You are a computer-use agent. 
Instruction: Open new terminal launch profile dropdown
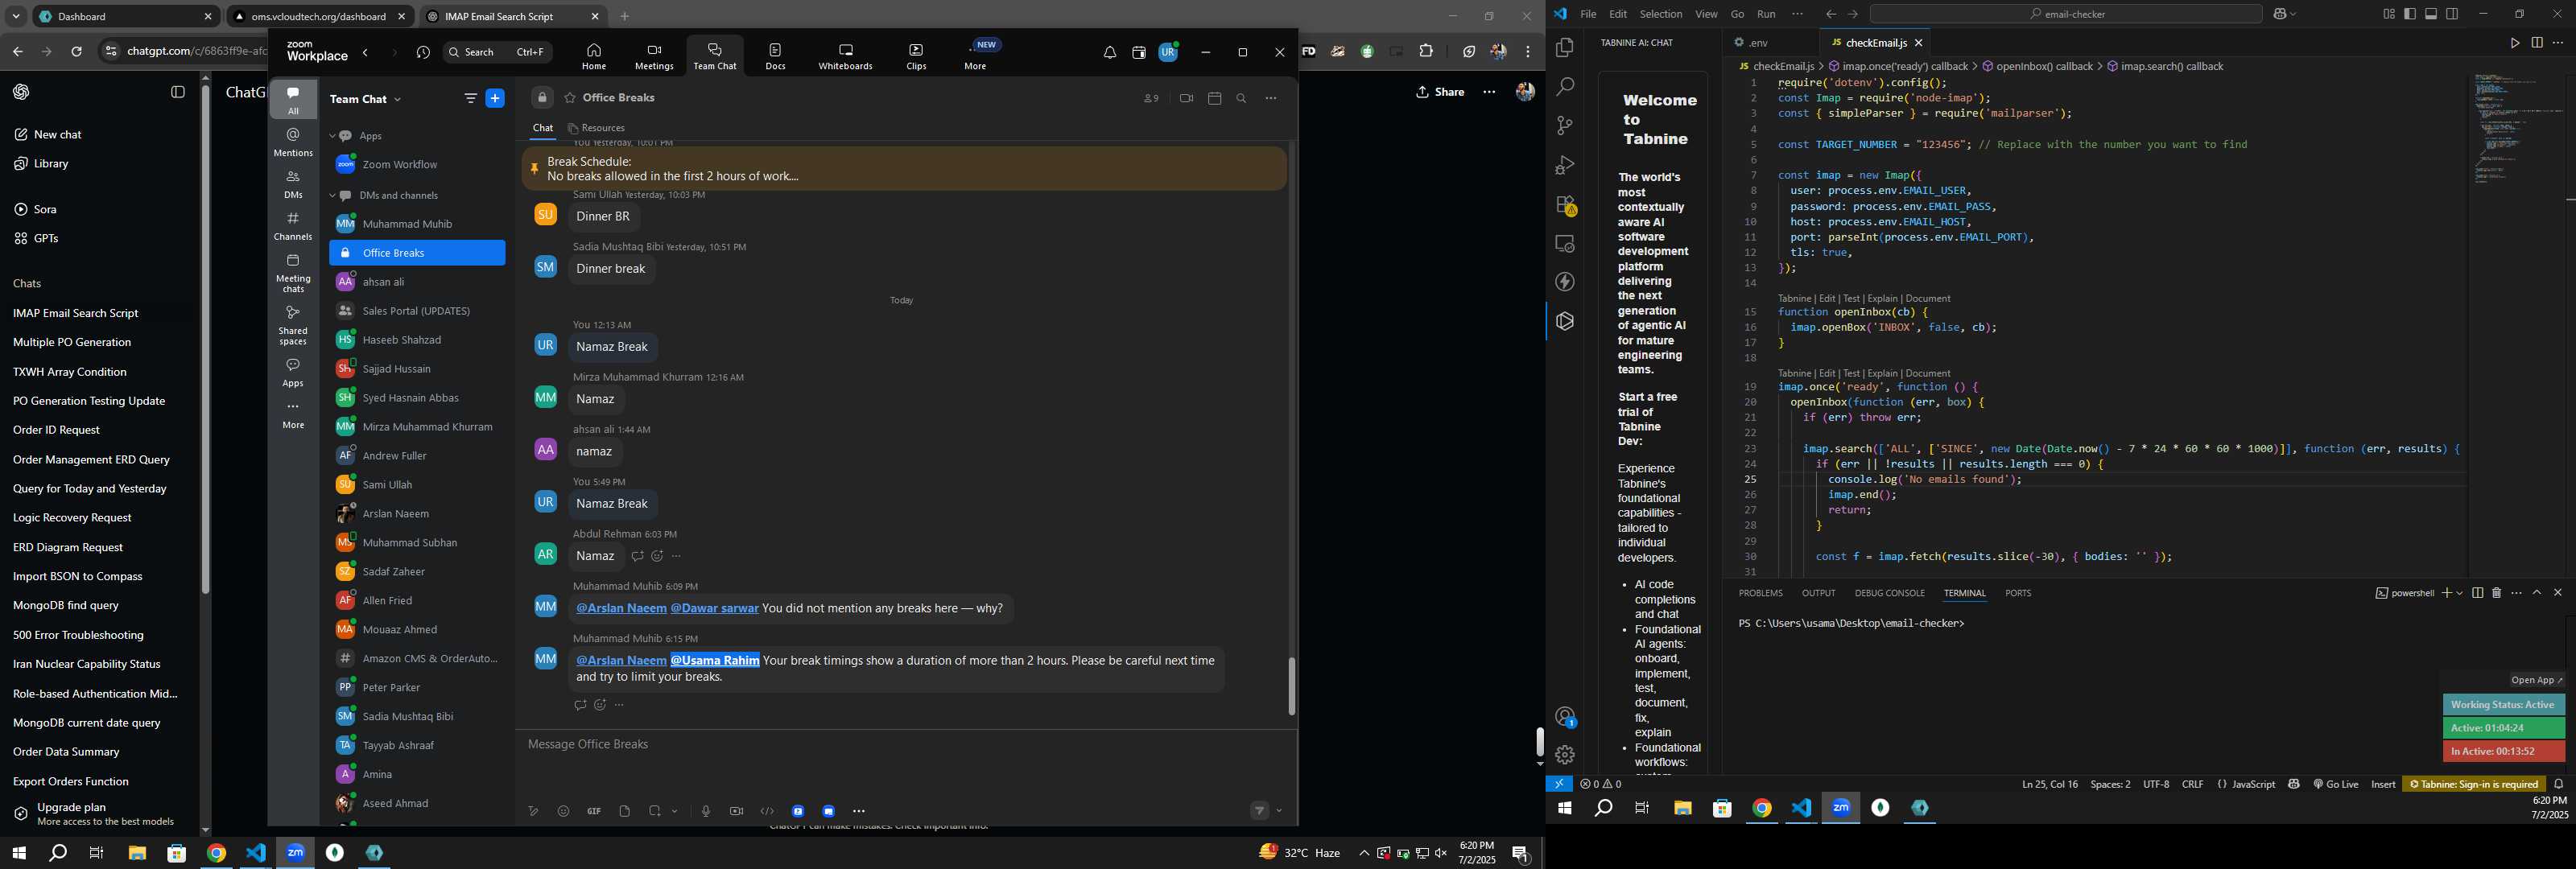[2459, 593]
